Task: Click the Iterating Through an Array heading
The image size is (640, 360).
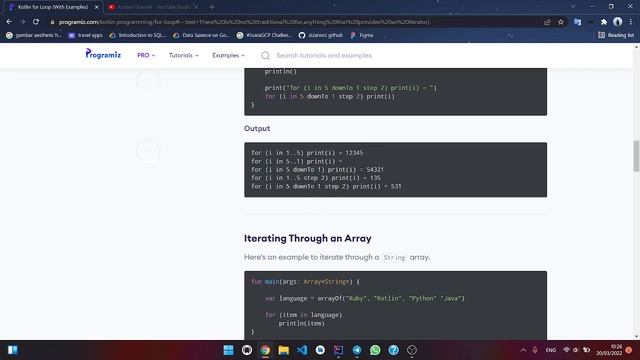Action: 308,238
